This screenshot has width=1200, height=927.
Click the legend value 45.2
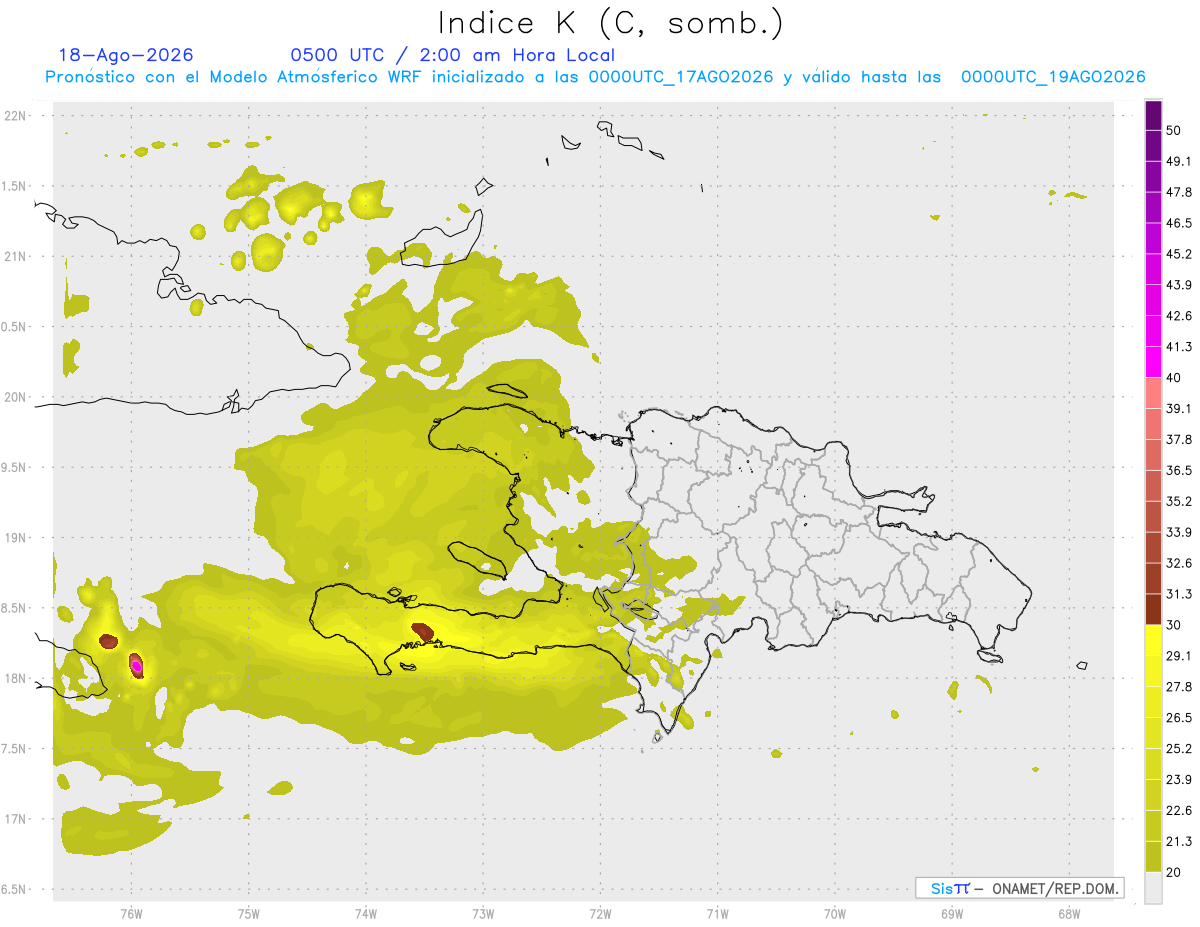click(1179, 254)
